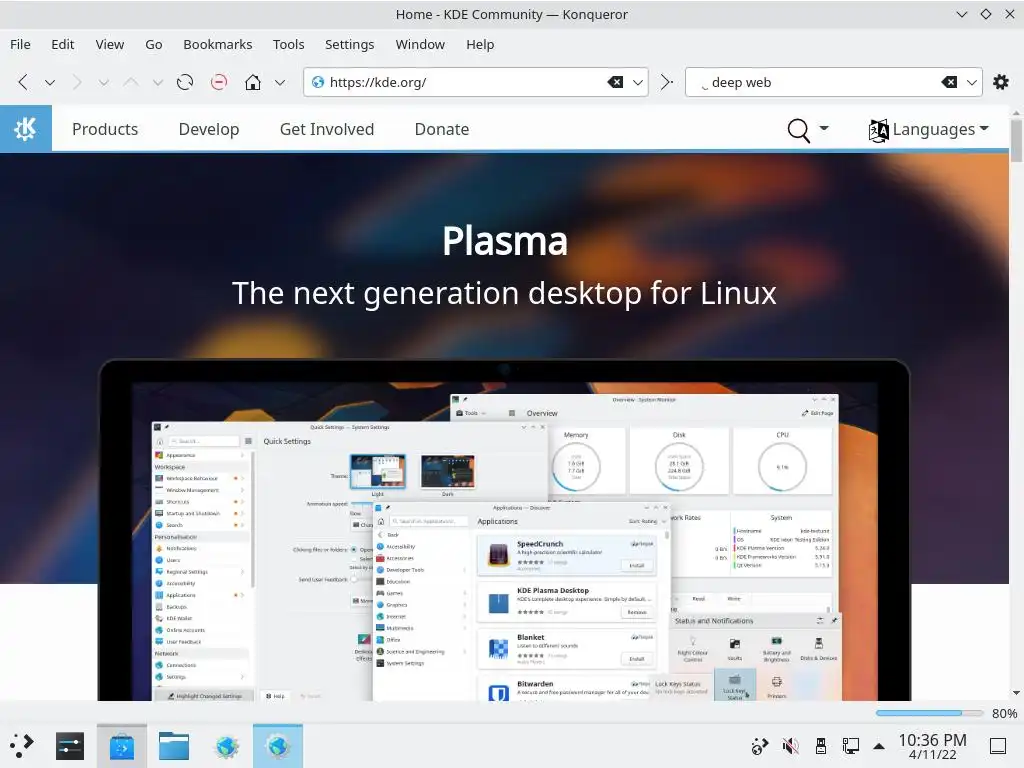Expand the website search dropdown caret
This screenshot has width=1024, height=768.
tap(824, 128)
